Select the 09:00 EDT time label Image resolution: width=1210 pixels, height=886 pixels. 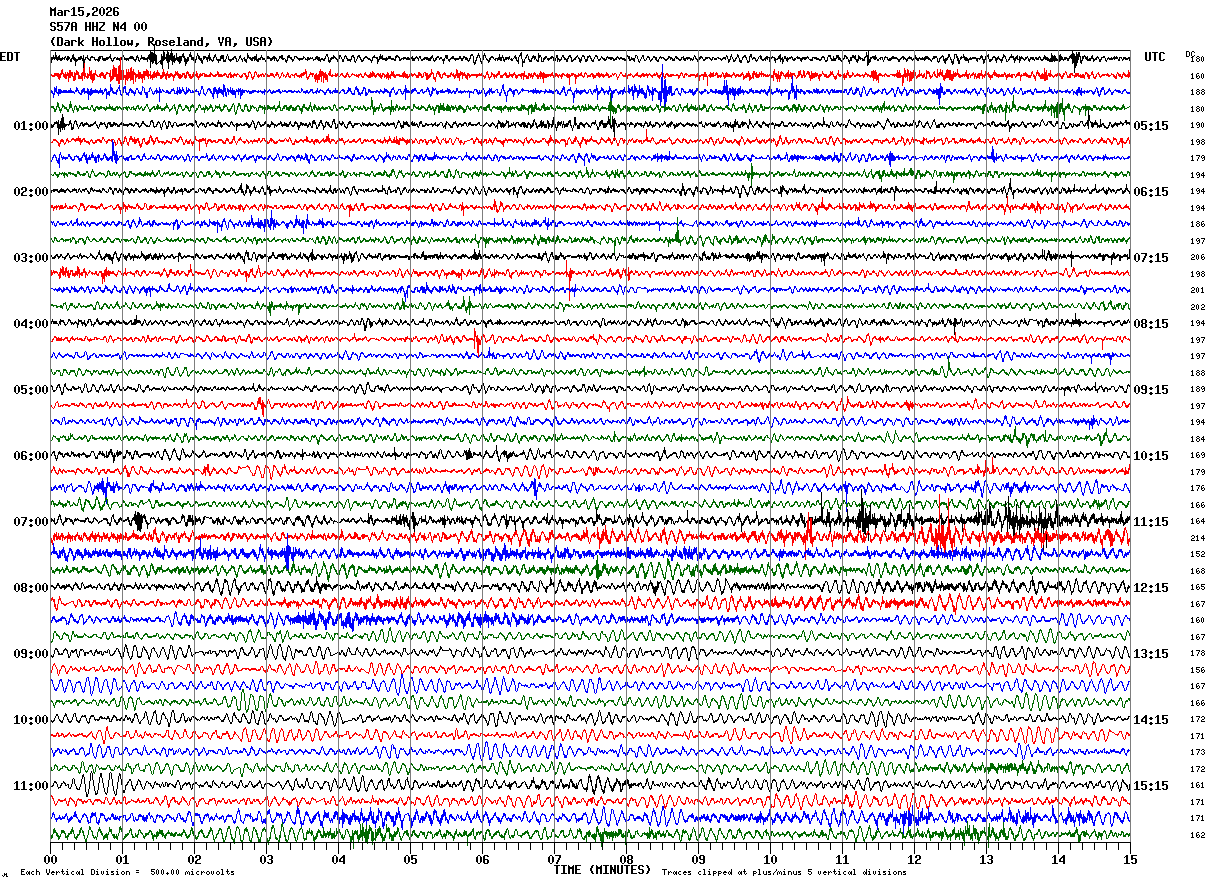31,654
